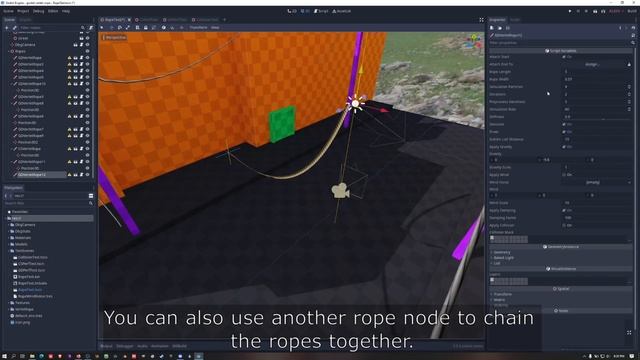Expand the Baked Light section
The width and height of the screenshot is (640, 360).
(x=504, y=258)
